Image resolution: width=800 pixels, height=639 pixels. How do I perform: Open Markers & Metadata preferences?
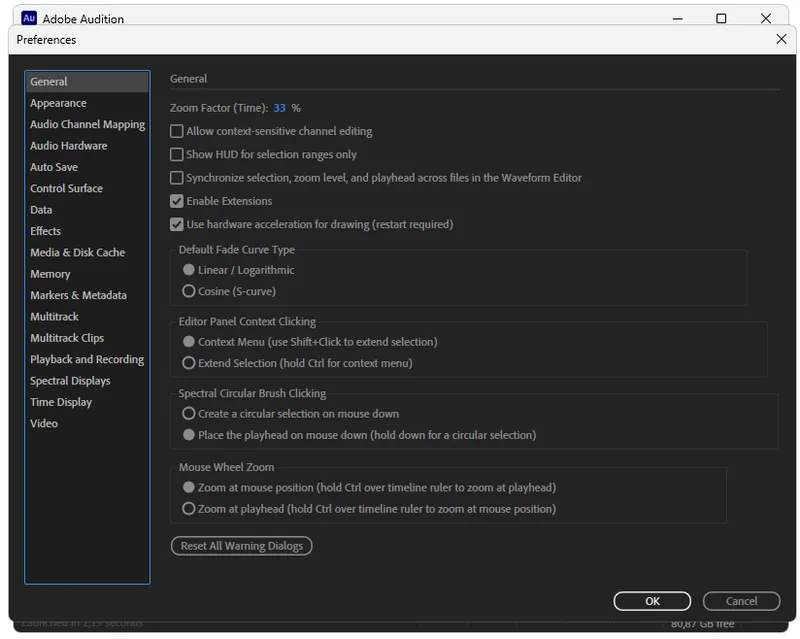[87, 296]
